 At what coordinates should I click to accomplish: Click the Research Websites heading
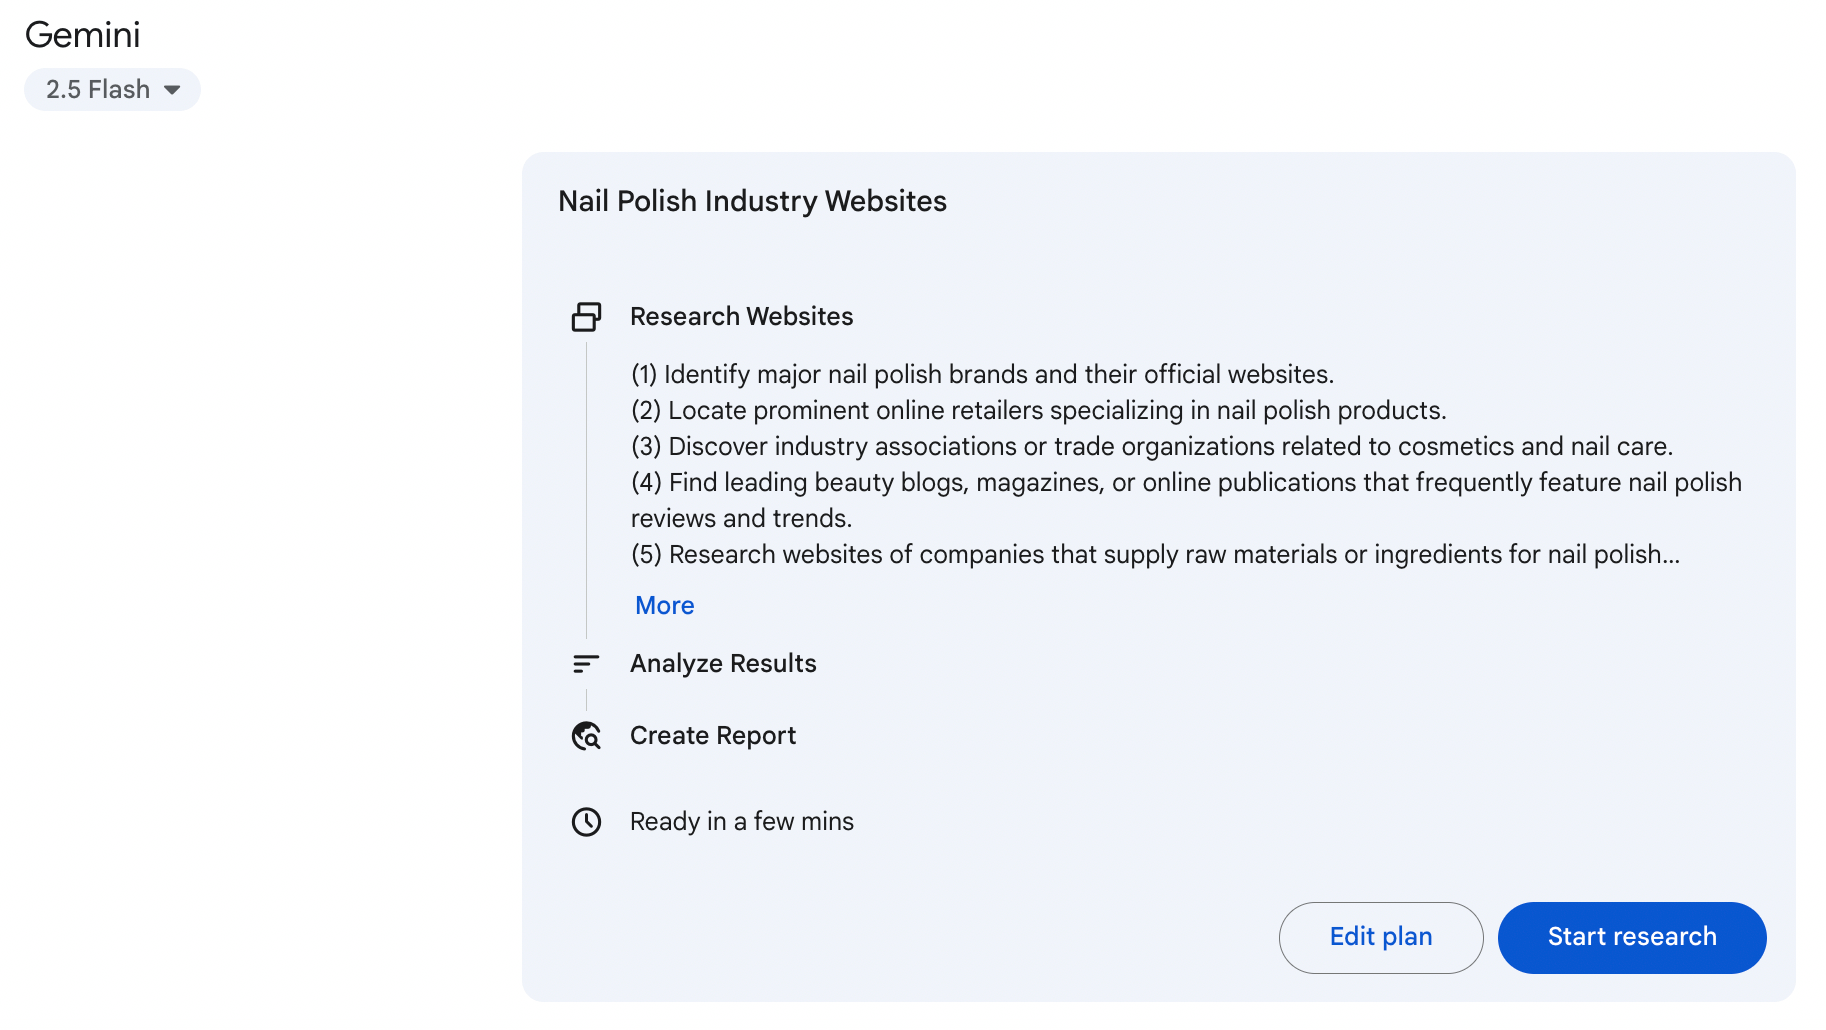[742, 317]
